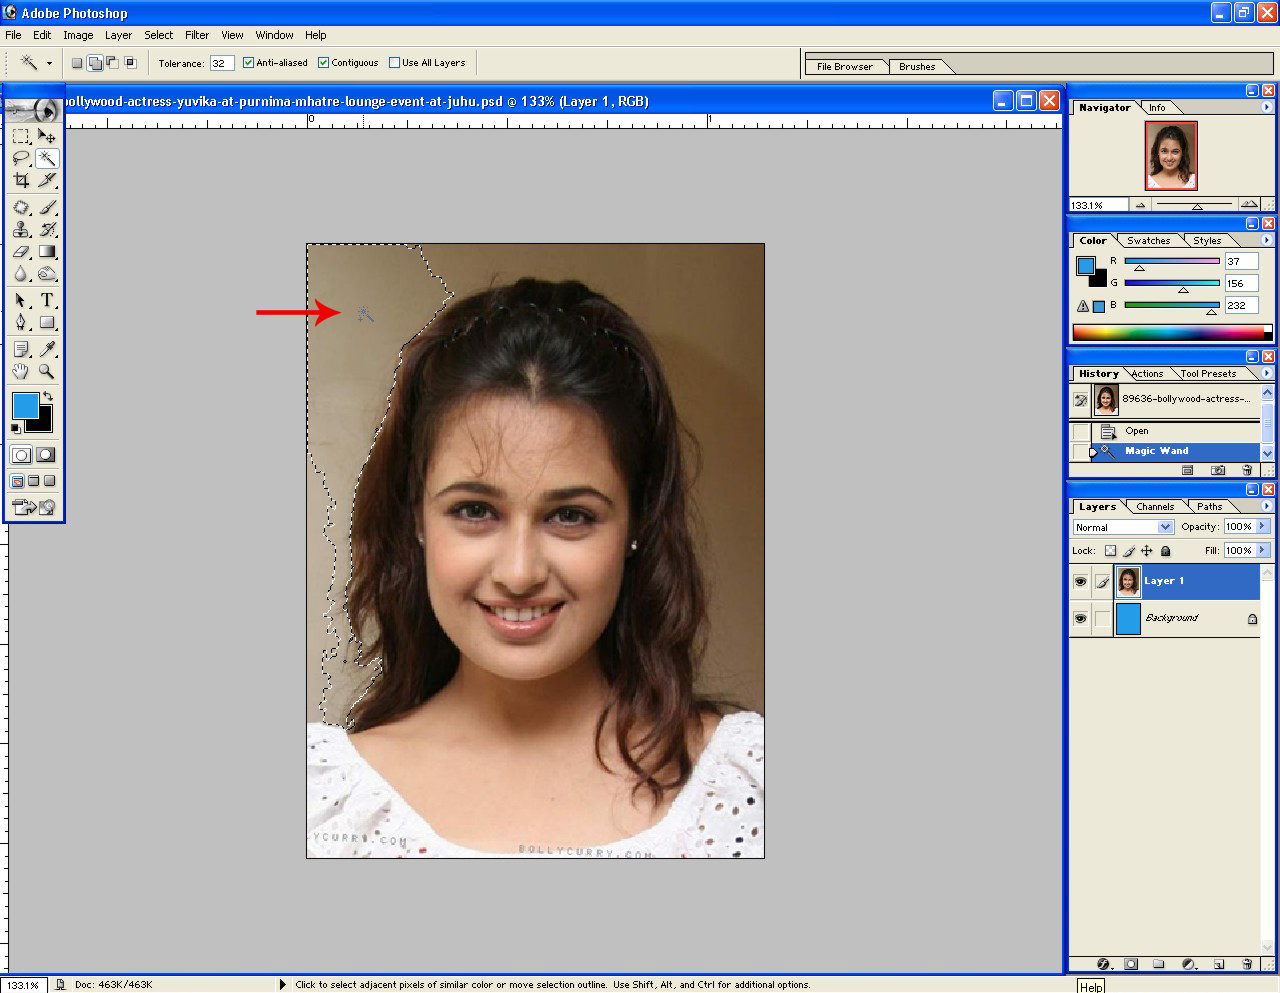Screen dimensions: 1280x993
Task: Select the Clone Stamp tool
Action: [x=21, y=230]
